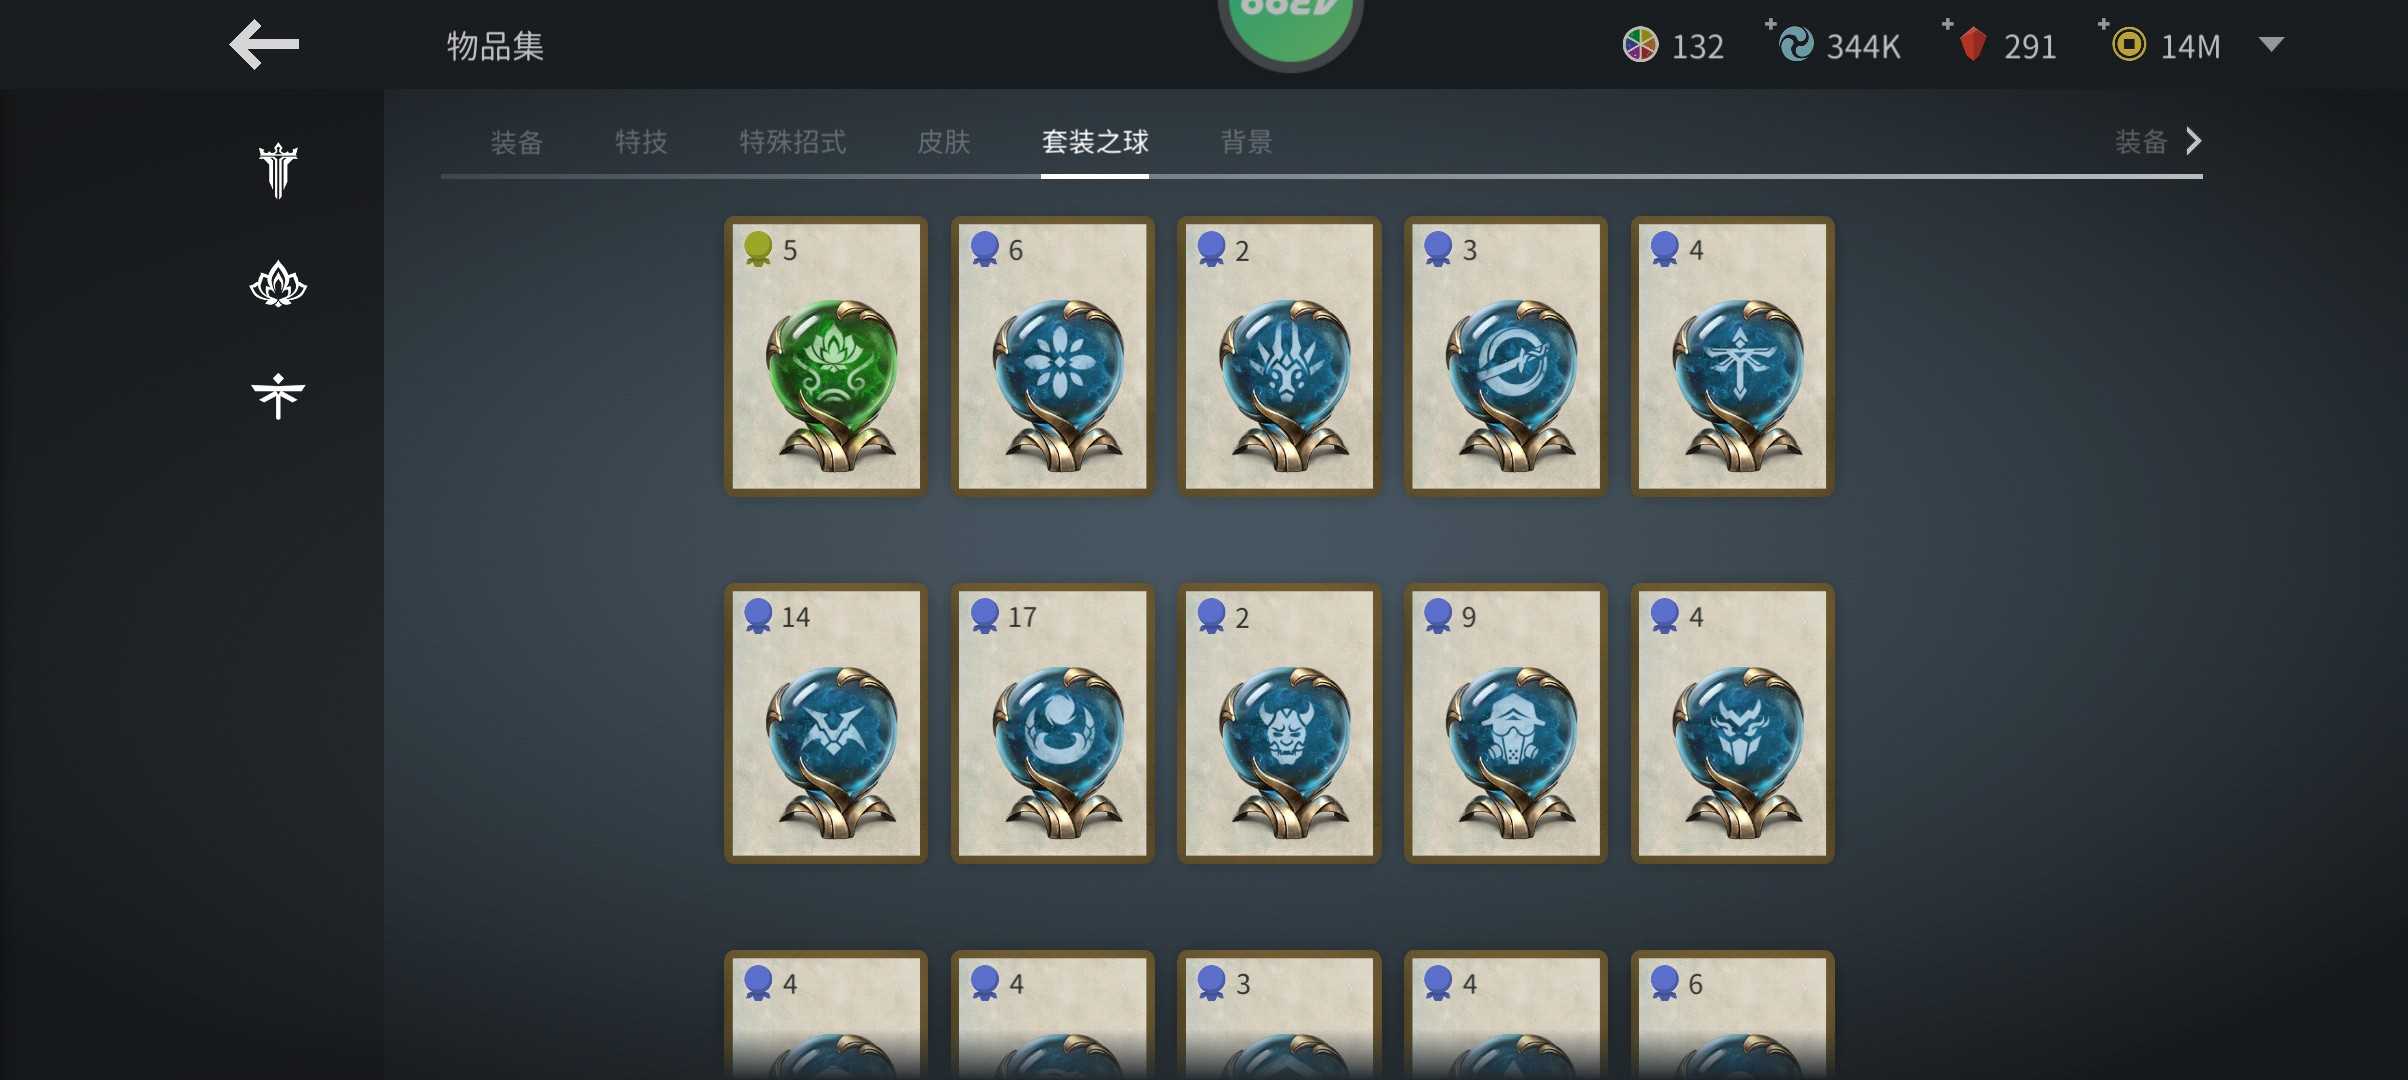Screen dimensions: 2408x1080
Task: Select the sphere card with count 17
Action: point(1053,723)
